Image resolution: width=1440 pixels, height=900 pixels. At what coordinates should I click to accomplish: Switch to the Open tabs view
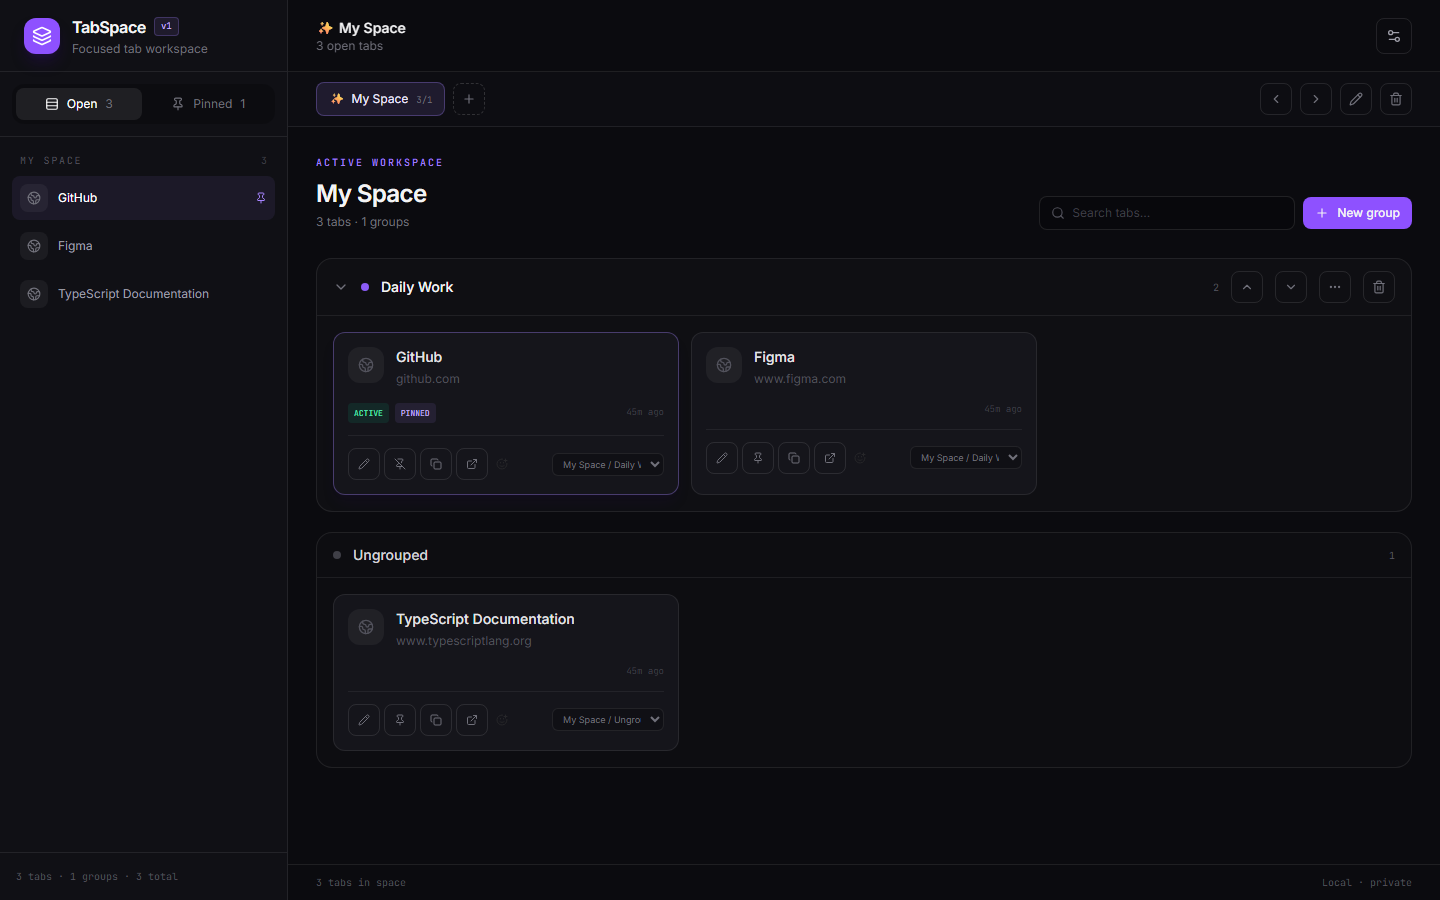click(79, 104)
